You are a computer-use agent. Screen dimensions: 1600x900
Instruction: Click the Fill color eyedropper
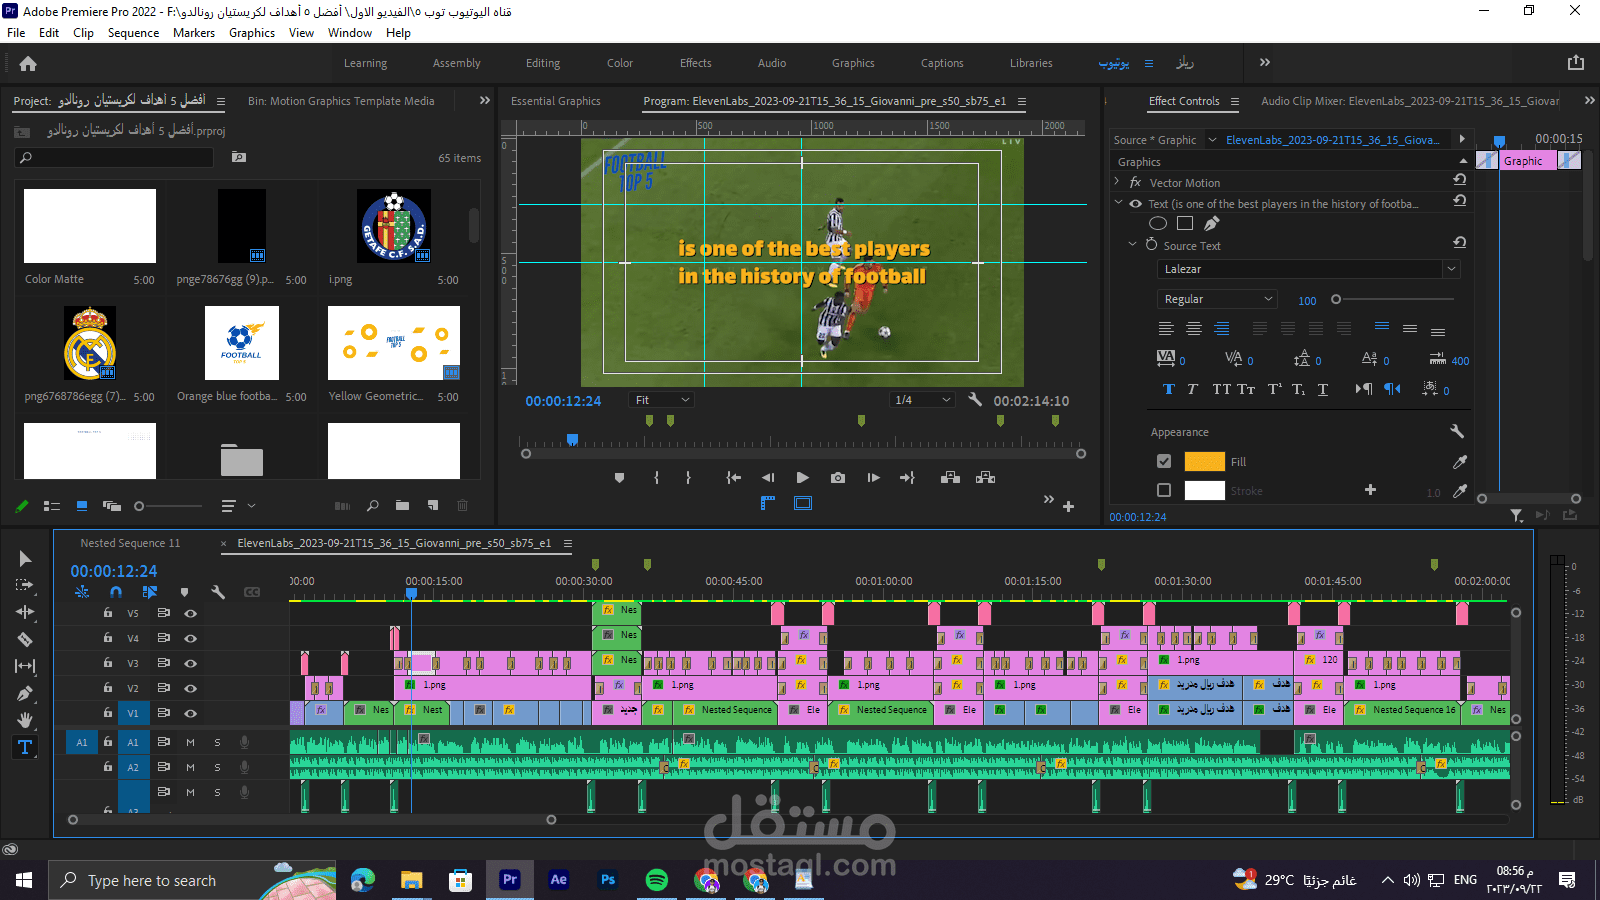(1460, 462)
